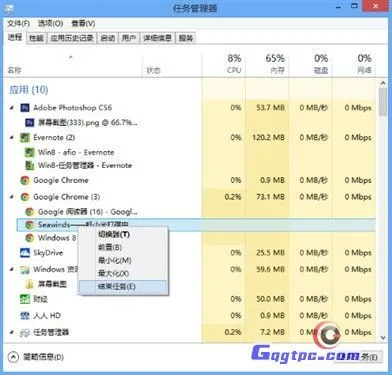Screen dimensions: 392x375
Task: Collapse the Windows 资源管理器 group
Action: point(12,269)
